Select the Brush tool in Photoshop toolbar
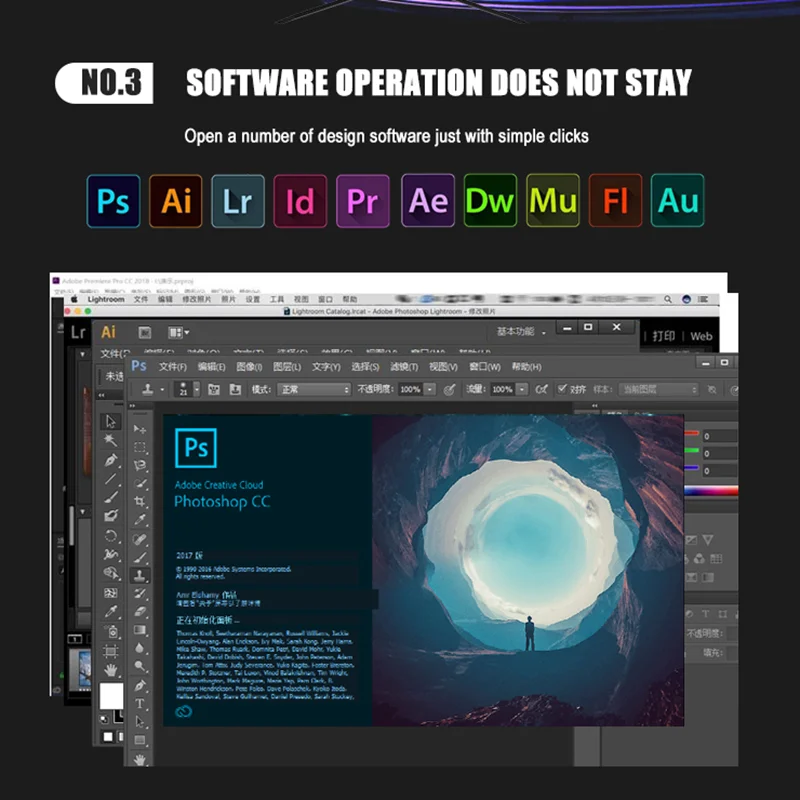Image resolution: width=800 pixels, height=800 pixels. coord(140,557)
